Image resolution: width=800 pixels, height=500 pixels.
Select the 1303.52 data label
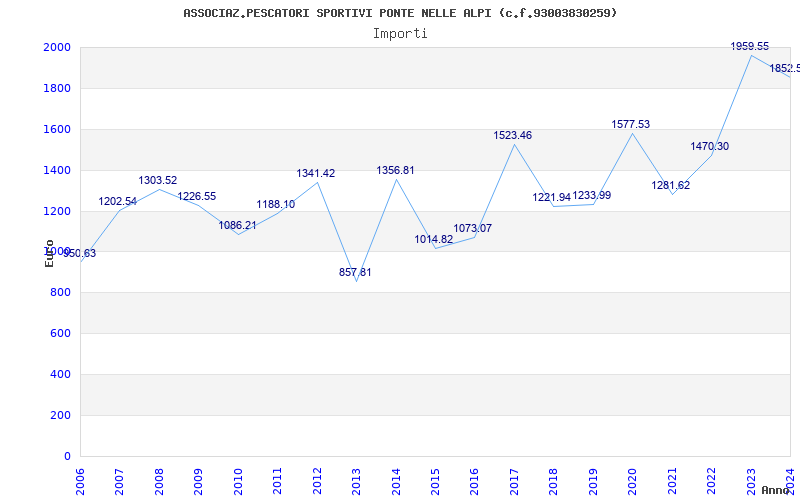point(158,181)
